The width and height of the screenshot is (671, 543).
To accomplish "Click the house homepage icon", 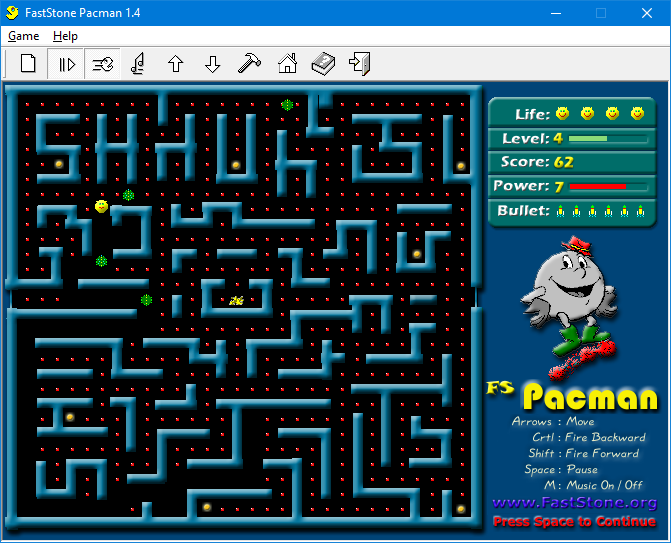I will click(287, 64).
